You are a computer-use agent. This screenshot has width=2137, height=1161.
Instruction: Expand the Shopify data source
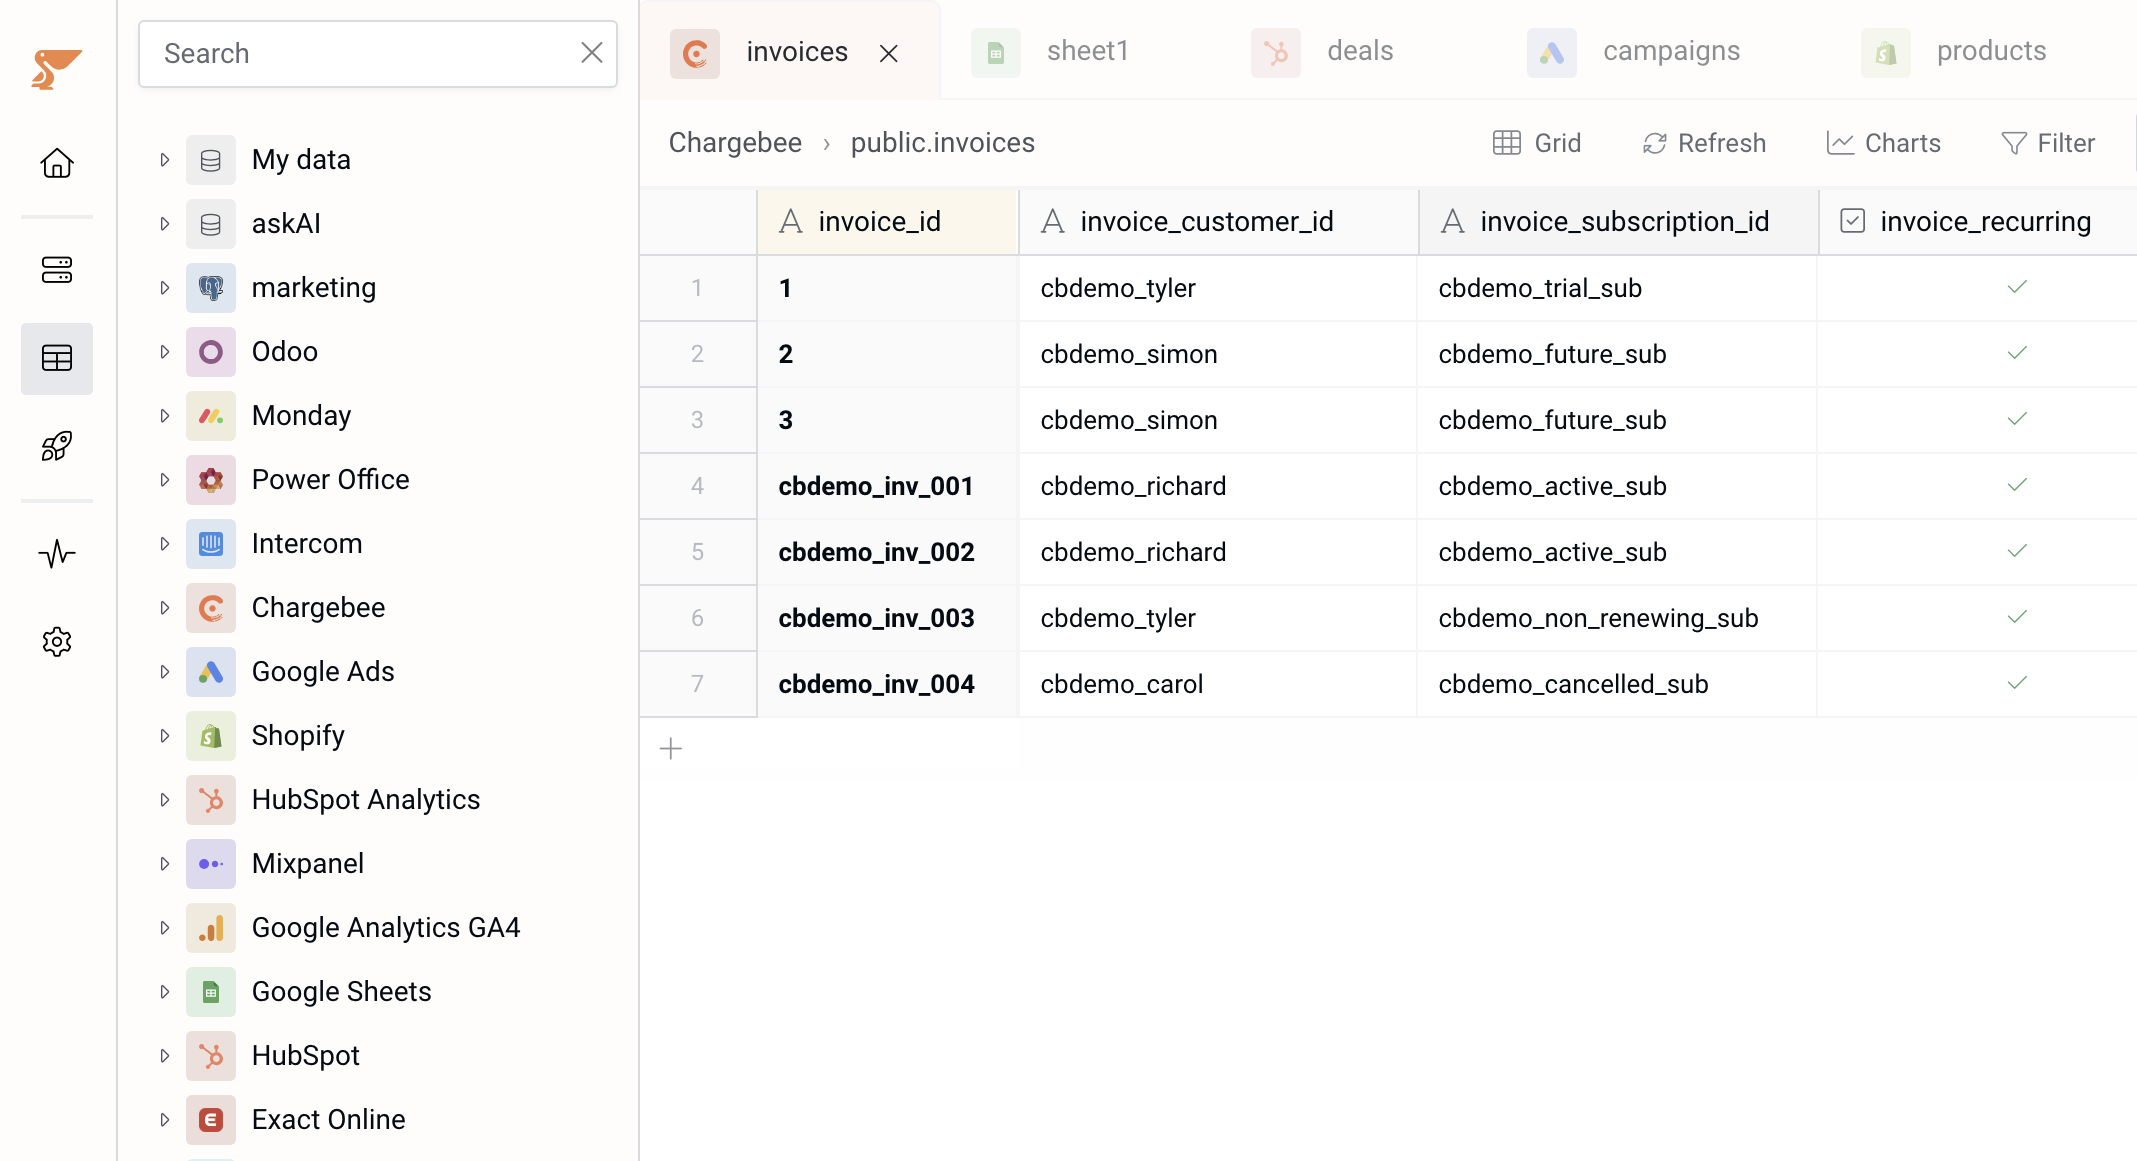coord(162,735)
